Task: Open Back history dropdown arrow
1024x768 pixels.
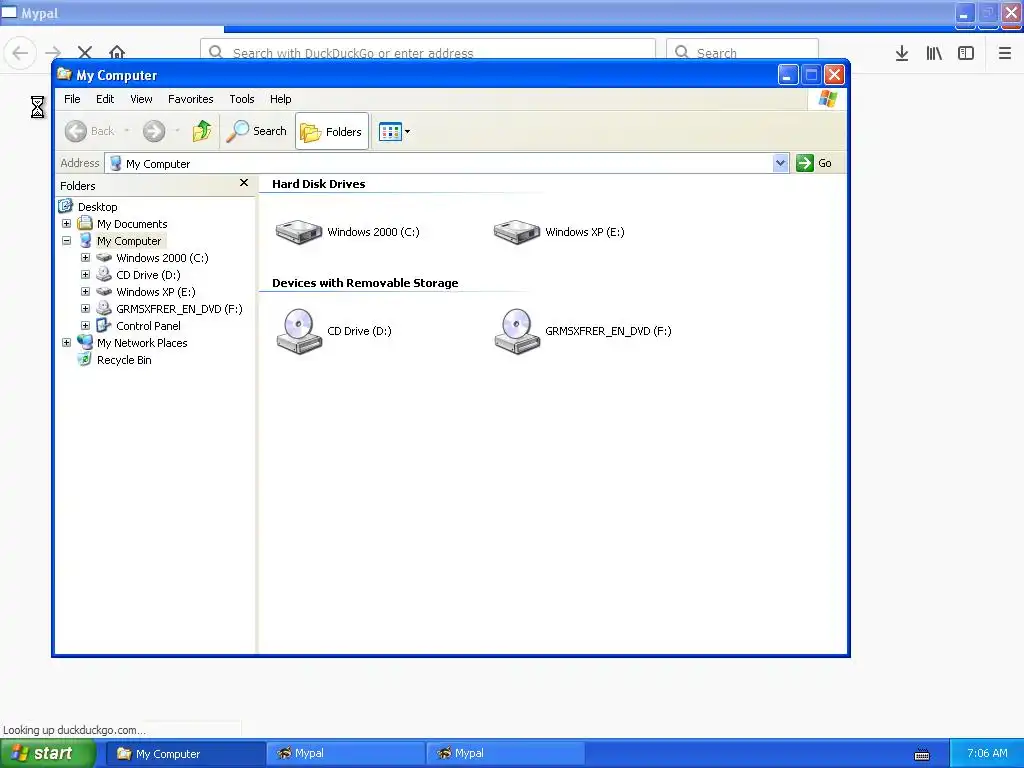Action: click(x=127, y=131)
